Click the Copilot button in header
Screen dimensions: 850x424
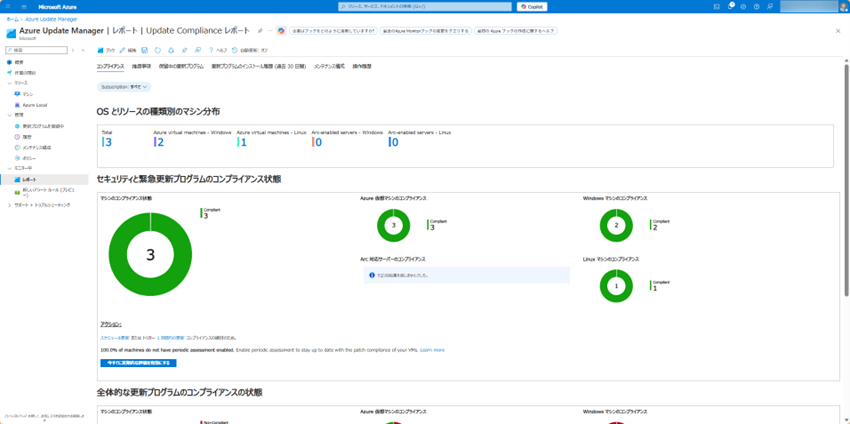(532, 6)
